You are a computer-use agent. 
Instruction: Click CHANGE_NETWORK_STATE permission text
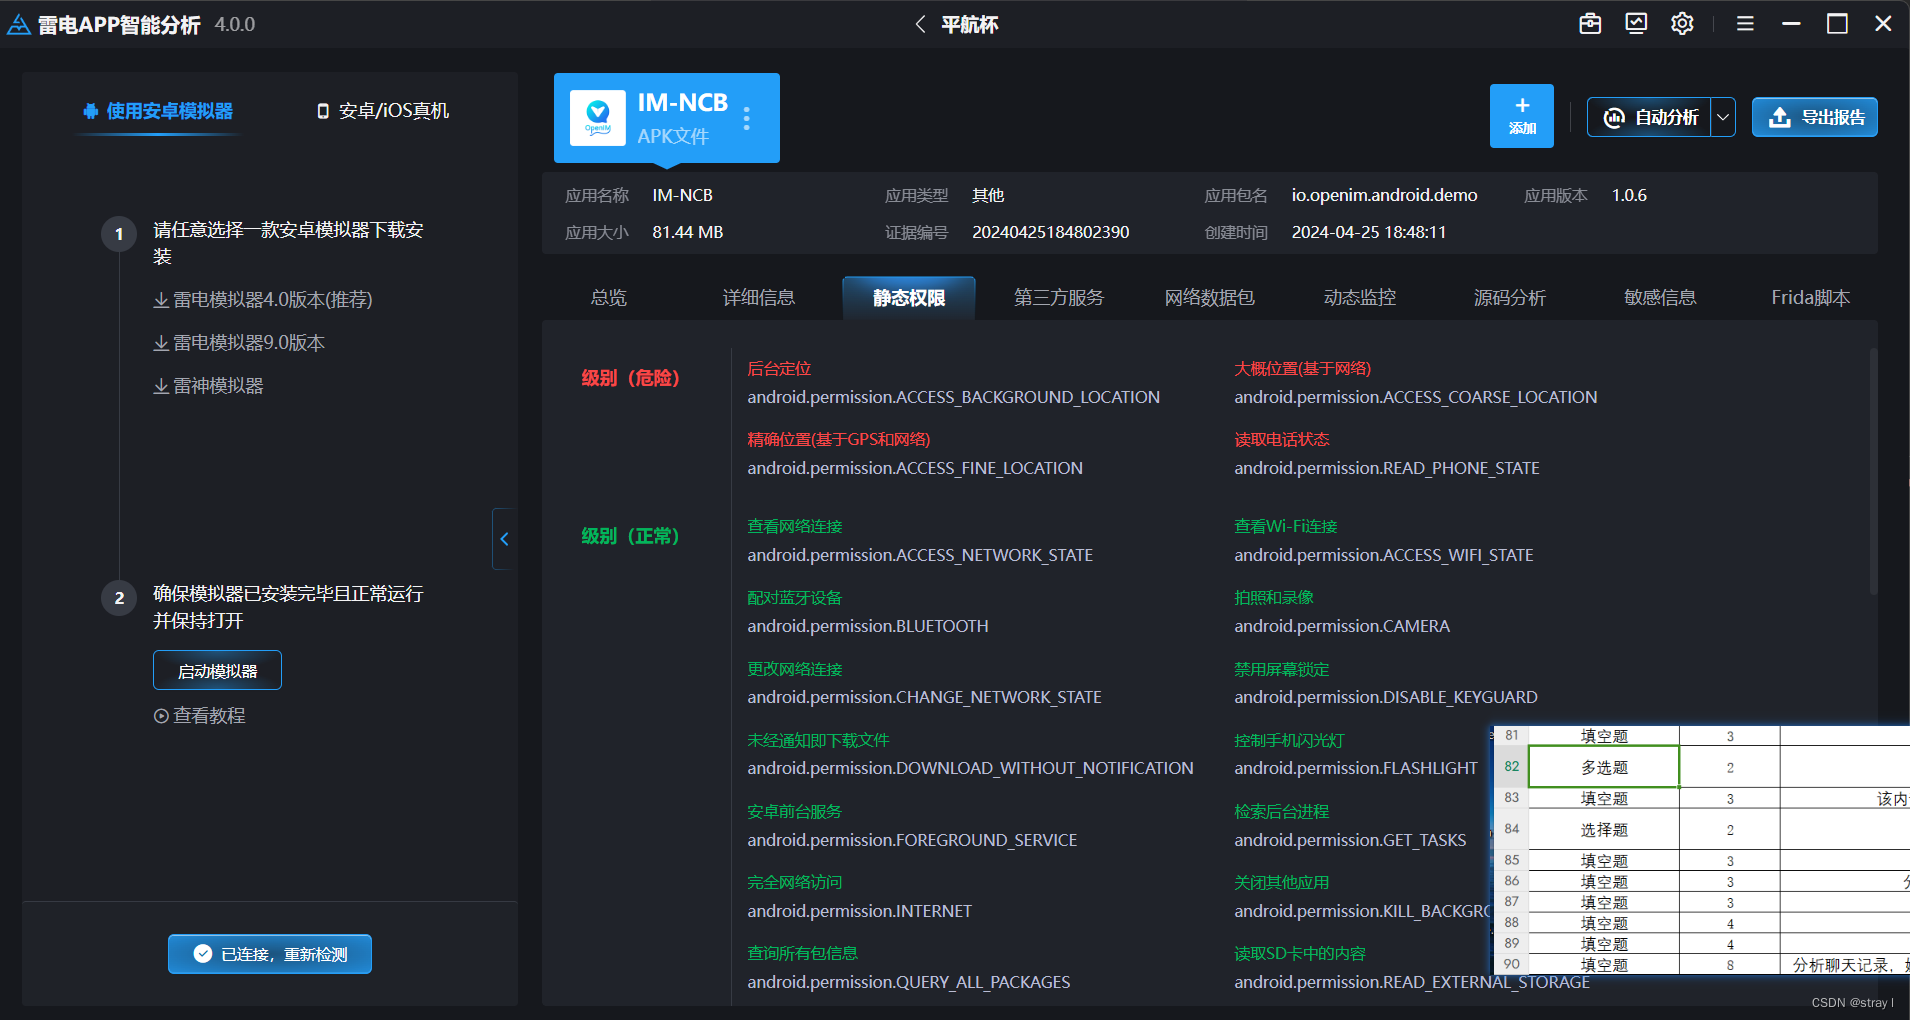[x=924, y=697]
